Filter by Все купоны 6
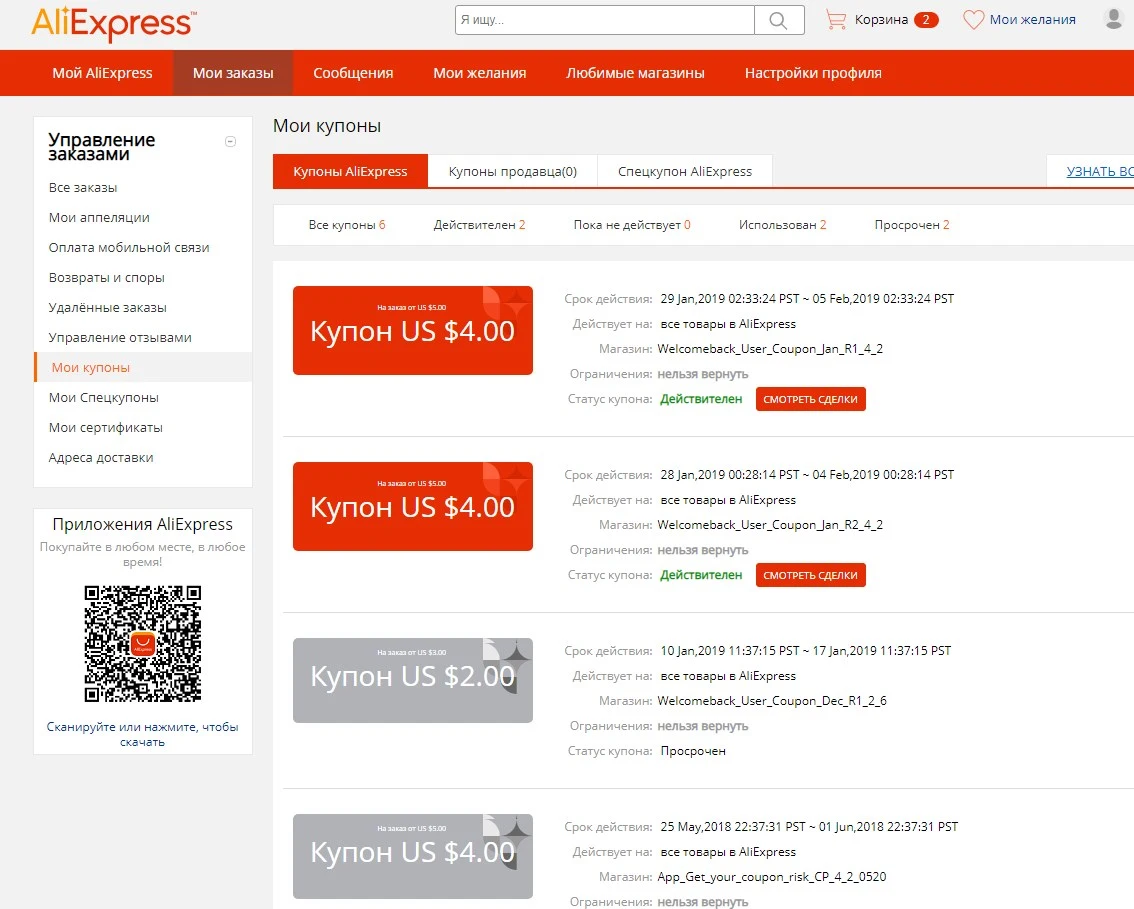Screen dimensions: 1134x909 pyautogui.click(x=347, y=225)
